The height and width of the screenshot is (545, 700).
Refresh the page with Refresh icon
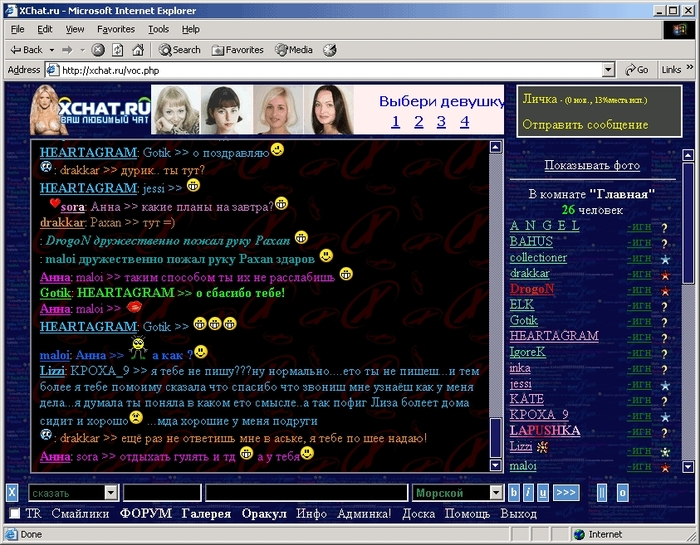pos(117,50)
